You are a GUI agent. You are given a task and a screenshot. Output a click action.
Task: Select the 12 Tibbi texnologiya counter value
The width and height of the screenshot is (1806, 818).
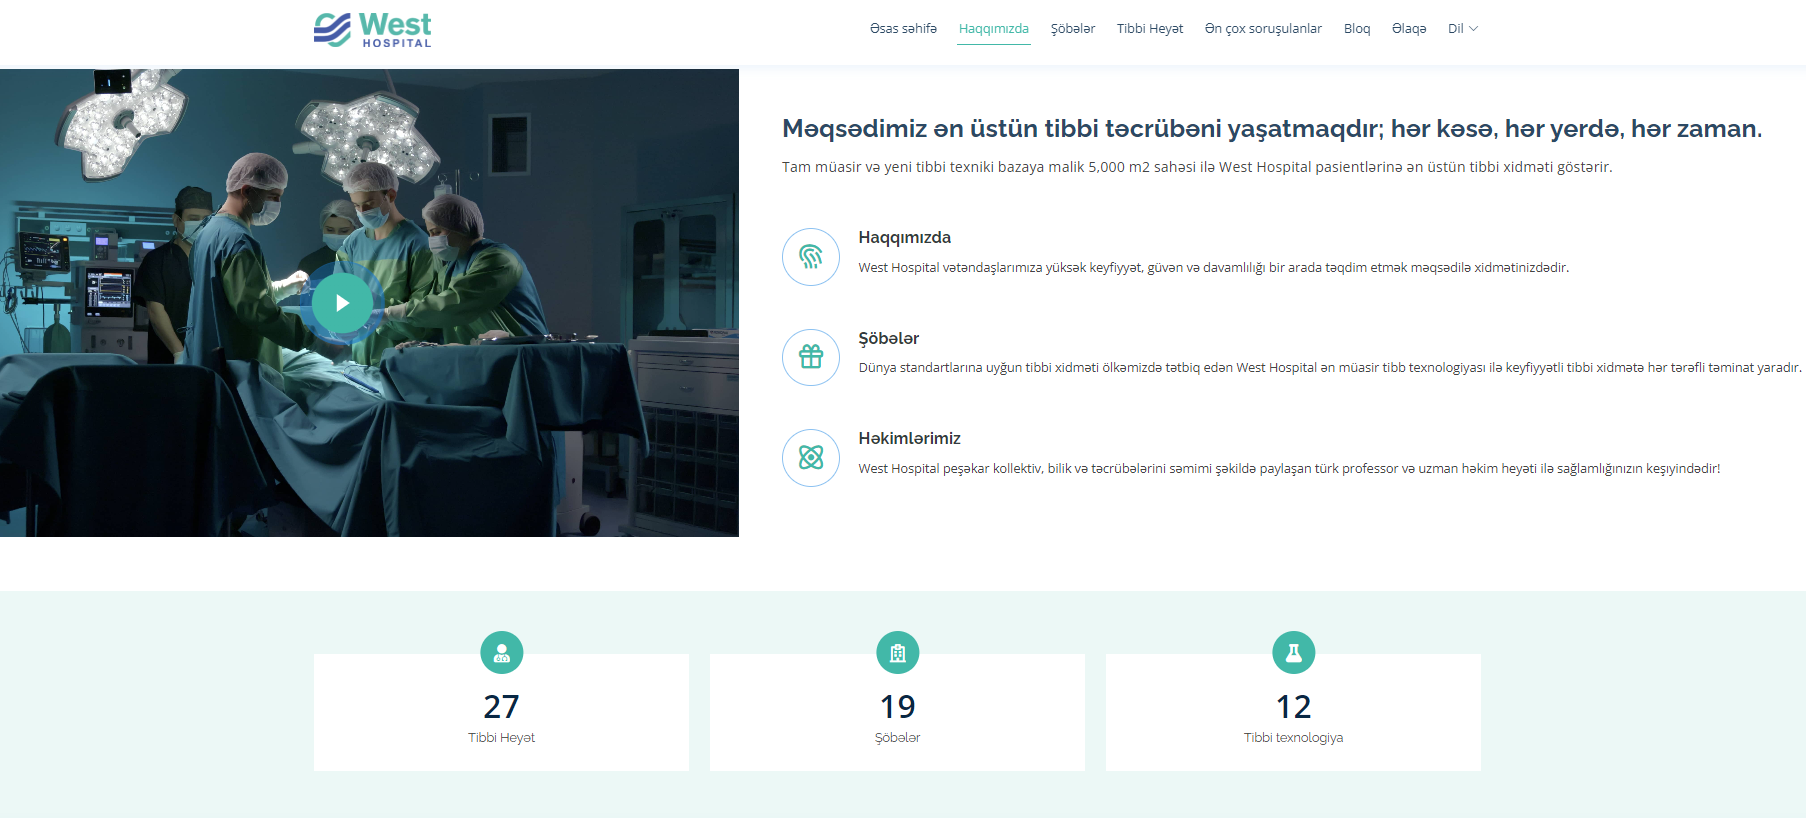click(x=1294, y=707)
